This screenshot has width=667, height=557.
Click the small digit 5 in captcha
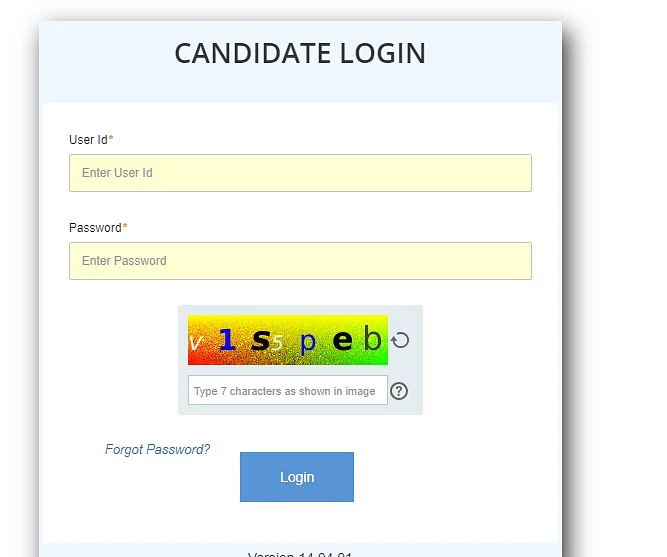[278, 345]
